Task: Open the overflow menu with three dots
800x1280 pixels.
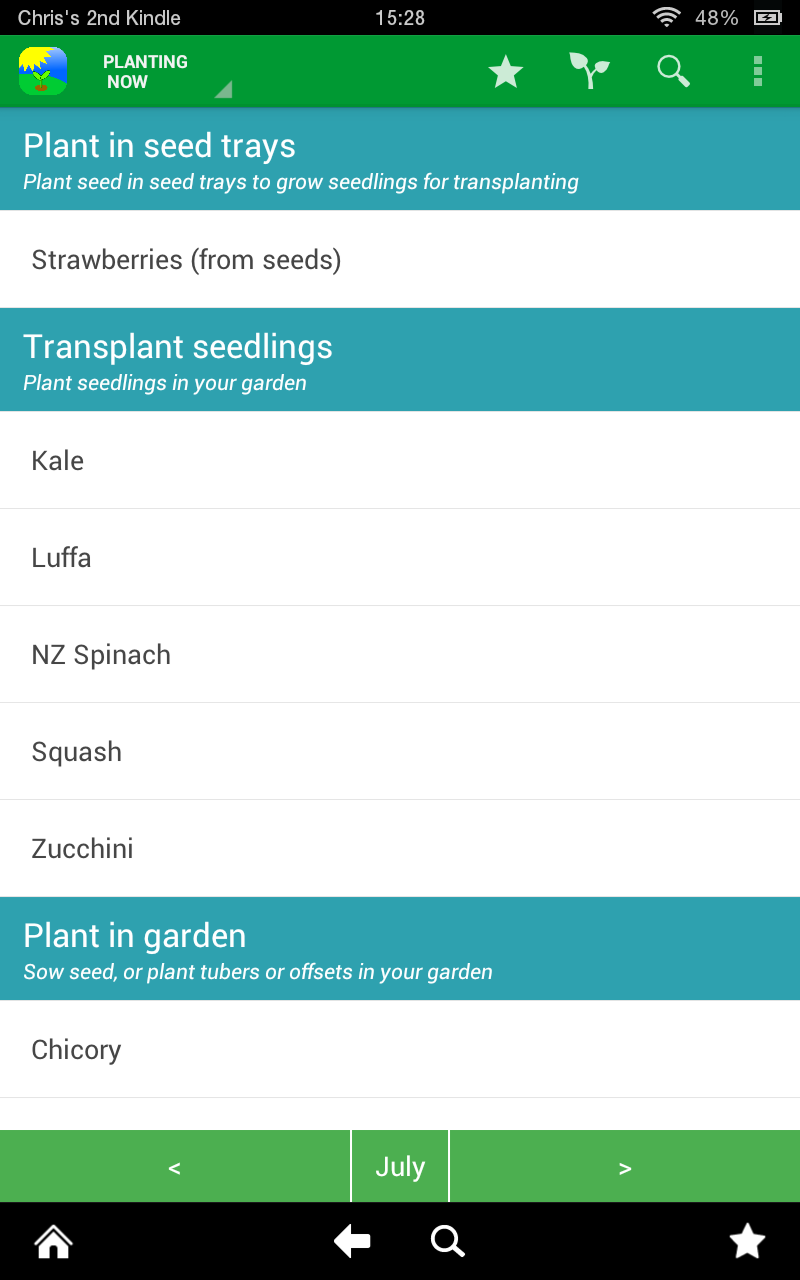Action: point(757,71)
